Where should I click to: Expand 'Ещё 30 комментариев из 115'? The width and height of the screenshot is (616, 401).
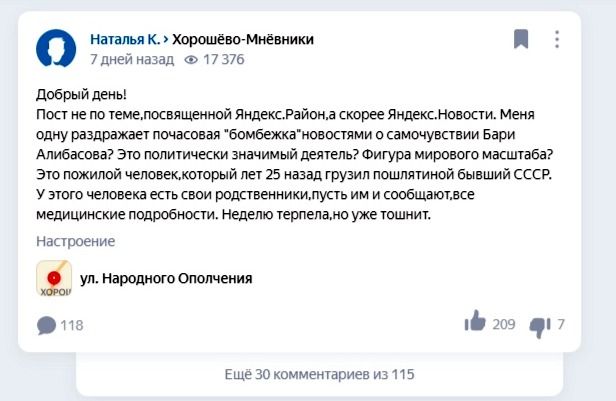click(x=319, y=374)
